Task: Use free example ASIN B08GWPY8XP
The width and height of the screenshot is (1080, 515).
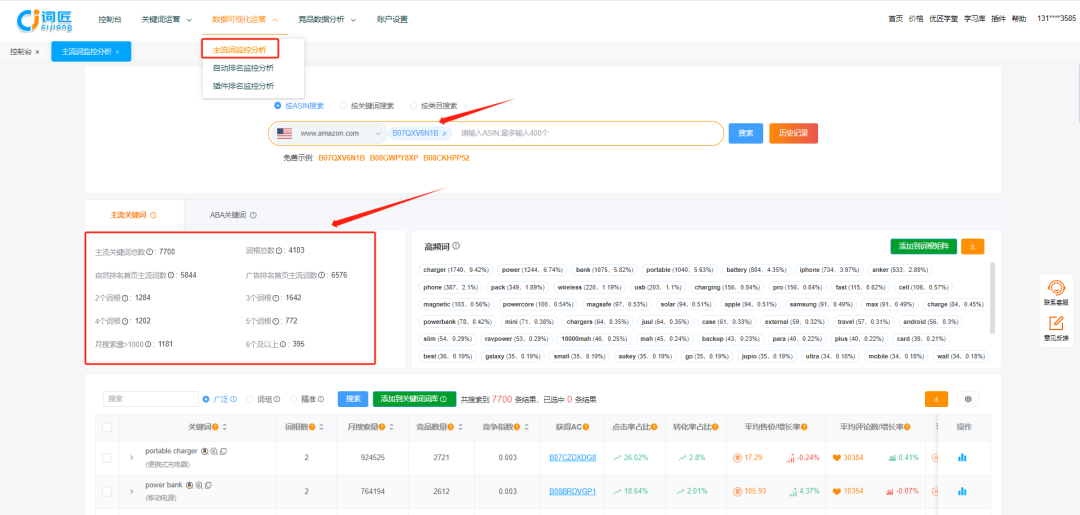Action: 394,158
